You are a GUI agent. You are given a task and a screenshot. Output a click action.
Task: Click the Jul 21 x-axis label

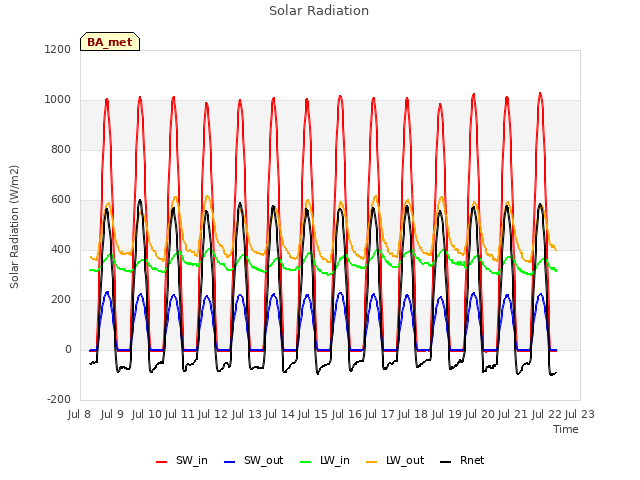point(513,415)
